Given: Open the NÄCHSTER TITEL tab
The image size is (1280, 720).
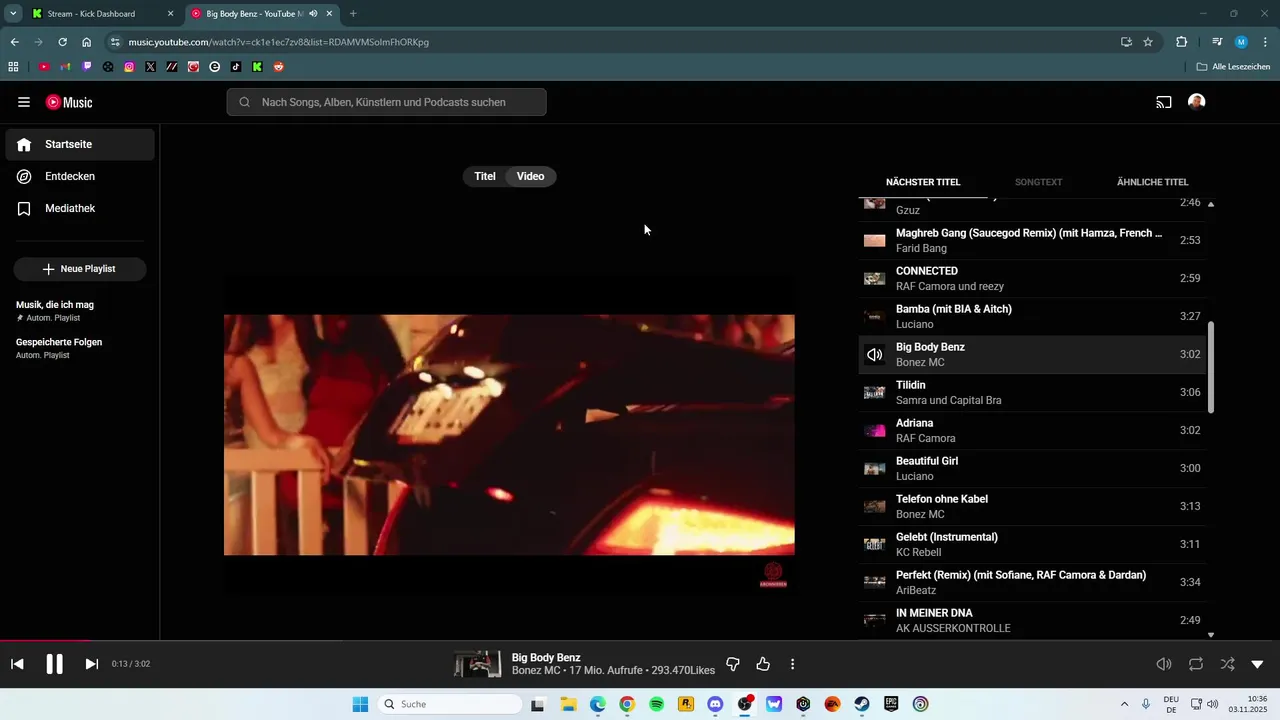Looking at the screenshot, I should (923, 182).
